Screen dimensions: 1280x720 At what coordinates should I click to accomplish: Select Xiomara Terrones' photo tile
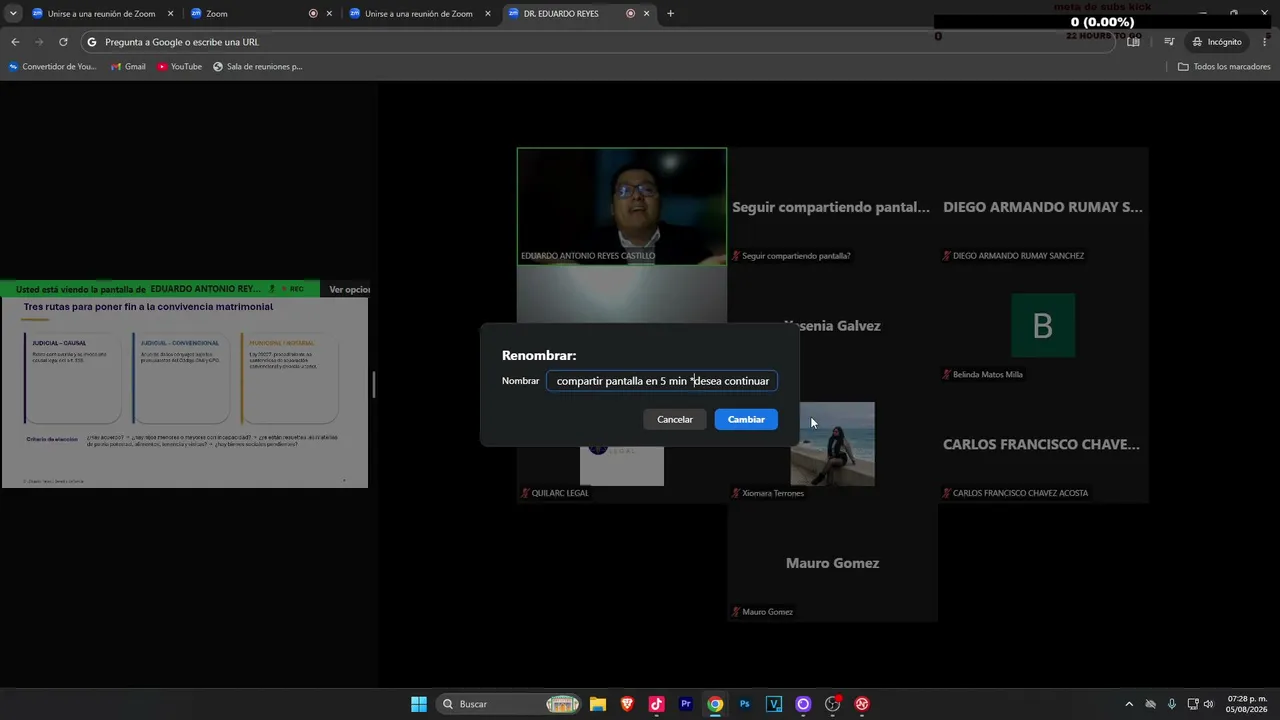pyautogui.click(x=832, y=444)
